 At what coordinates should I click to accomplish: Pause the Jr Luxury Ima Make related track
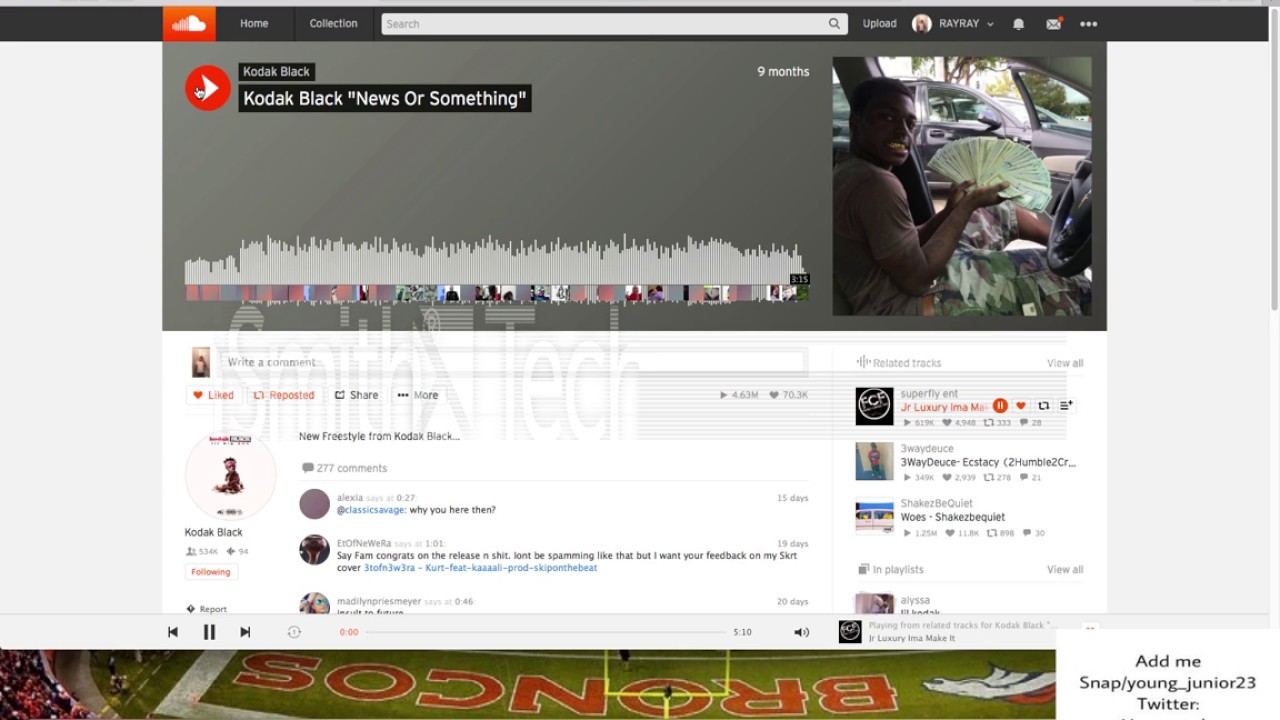pos(1000,406)
